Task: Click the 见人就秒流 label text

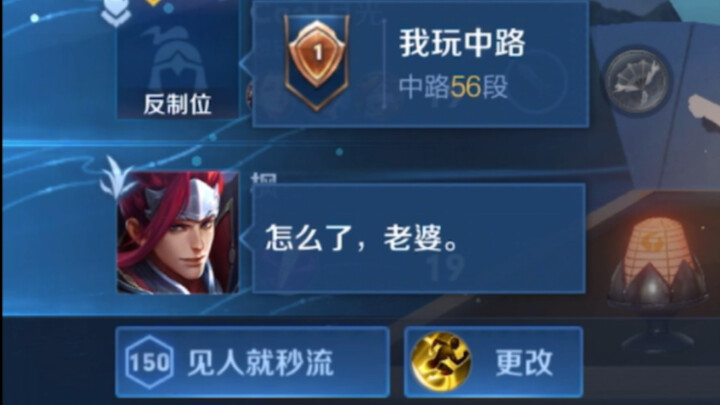Action: tap(260, 363)
